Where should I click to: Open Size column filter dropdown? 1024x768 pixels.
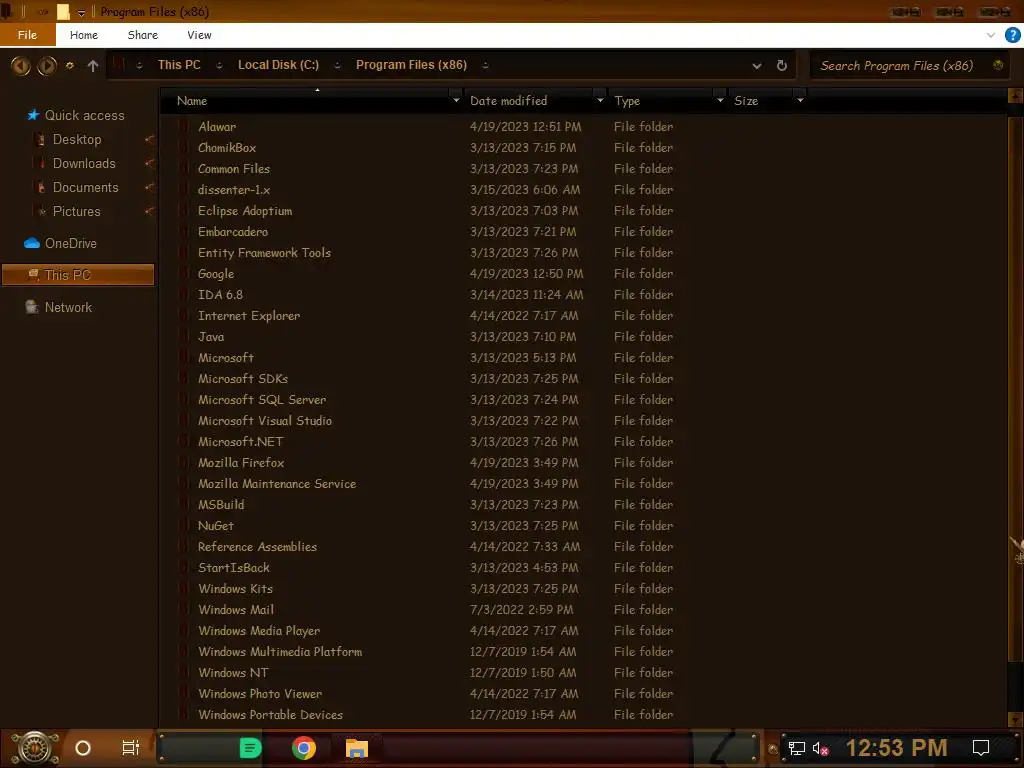(x=800, y=101)
